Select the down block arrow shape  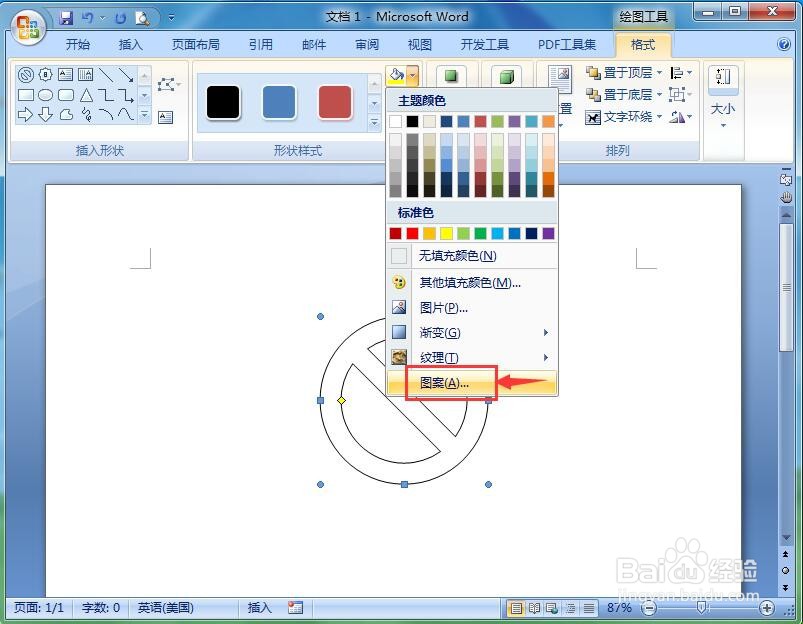click(45, 114)
